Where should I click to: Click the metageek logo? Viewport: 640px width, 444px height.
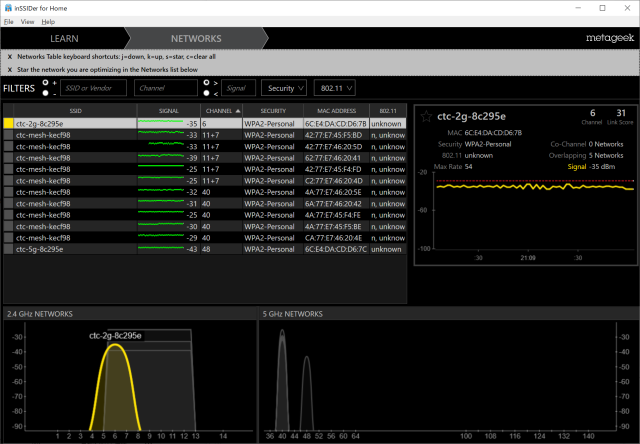610,38
